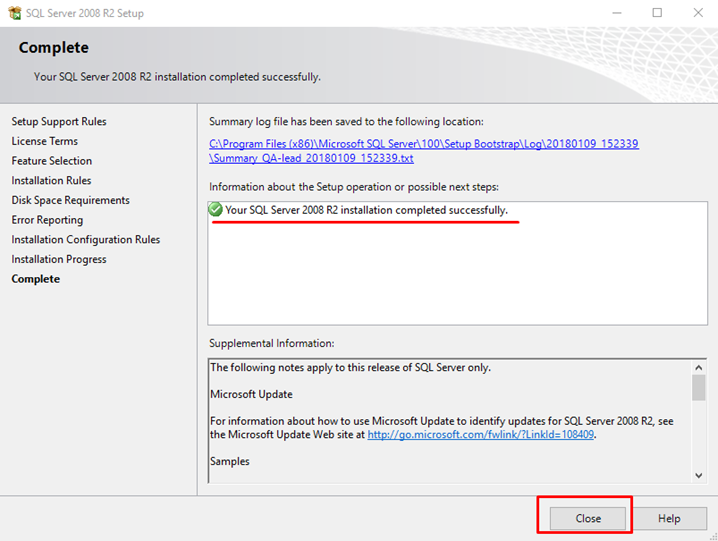718x541 pixels.
Task: Click the Supplemental Information scroll down arrow
Action: coord(698,476)
